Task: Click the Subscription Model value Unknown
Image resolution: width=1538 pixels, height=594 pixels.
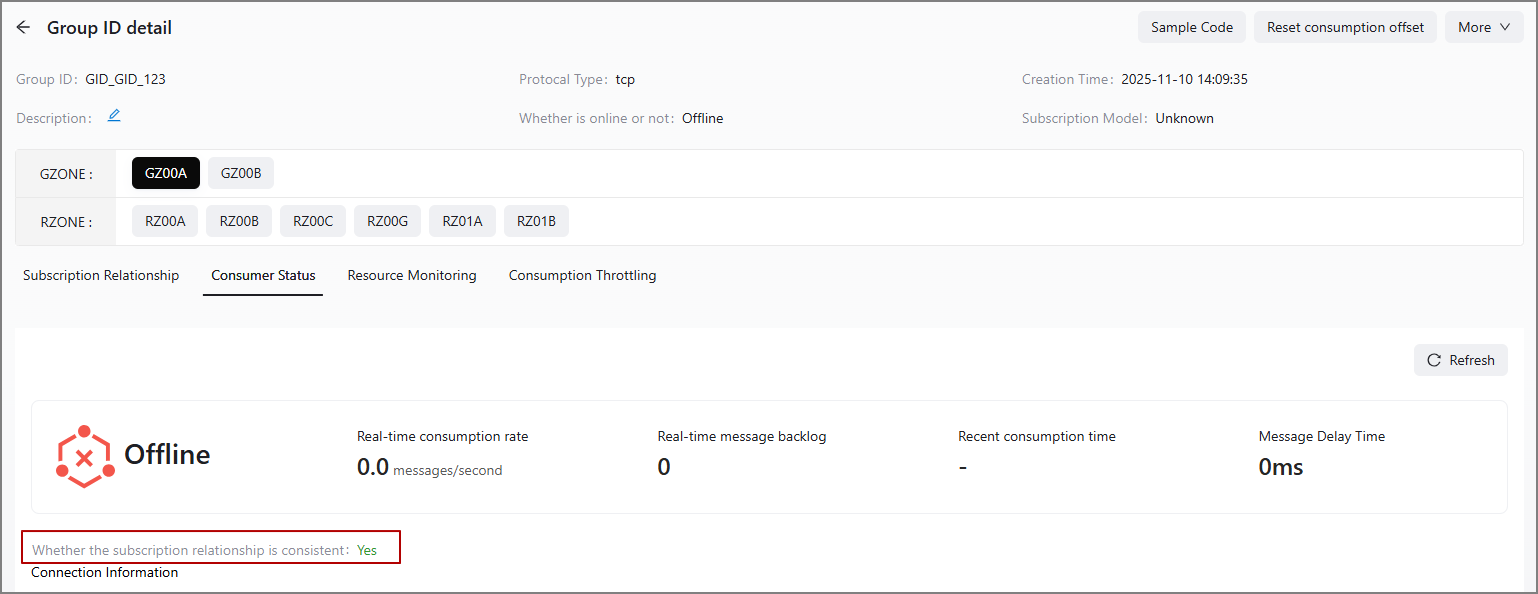Action: click(x=1184, y=118)
